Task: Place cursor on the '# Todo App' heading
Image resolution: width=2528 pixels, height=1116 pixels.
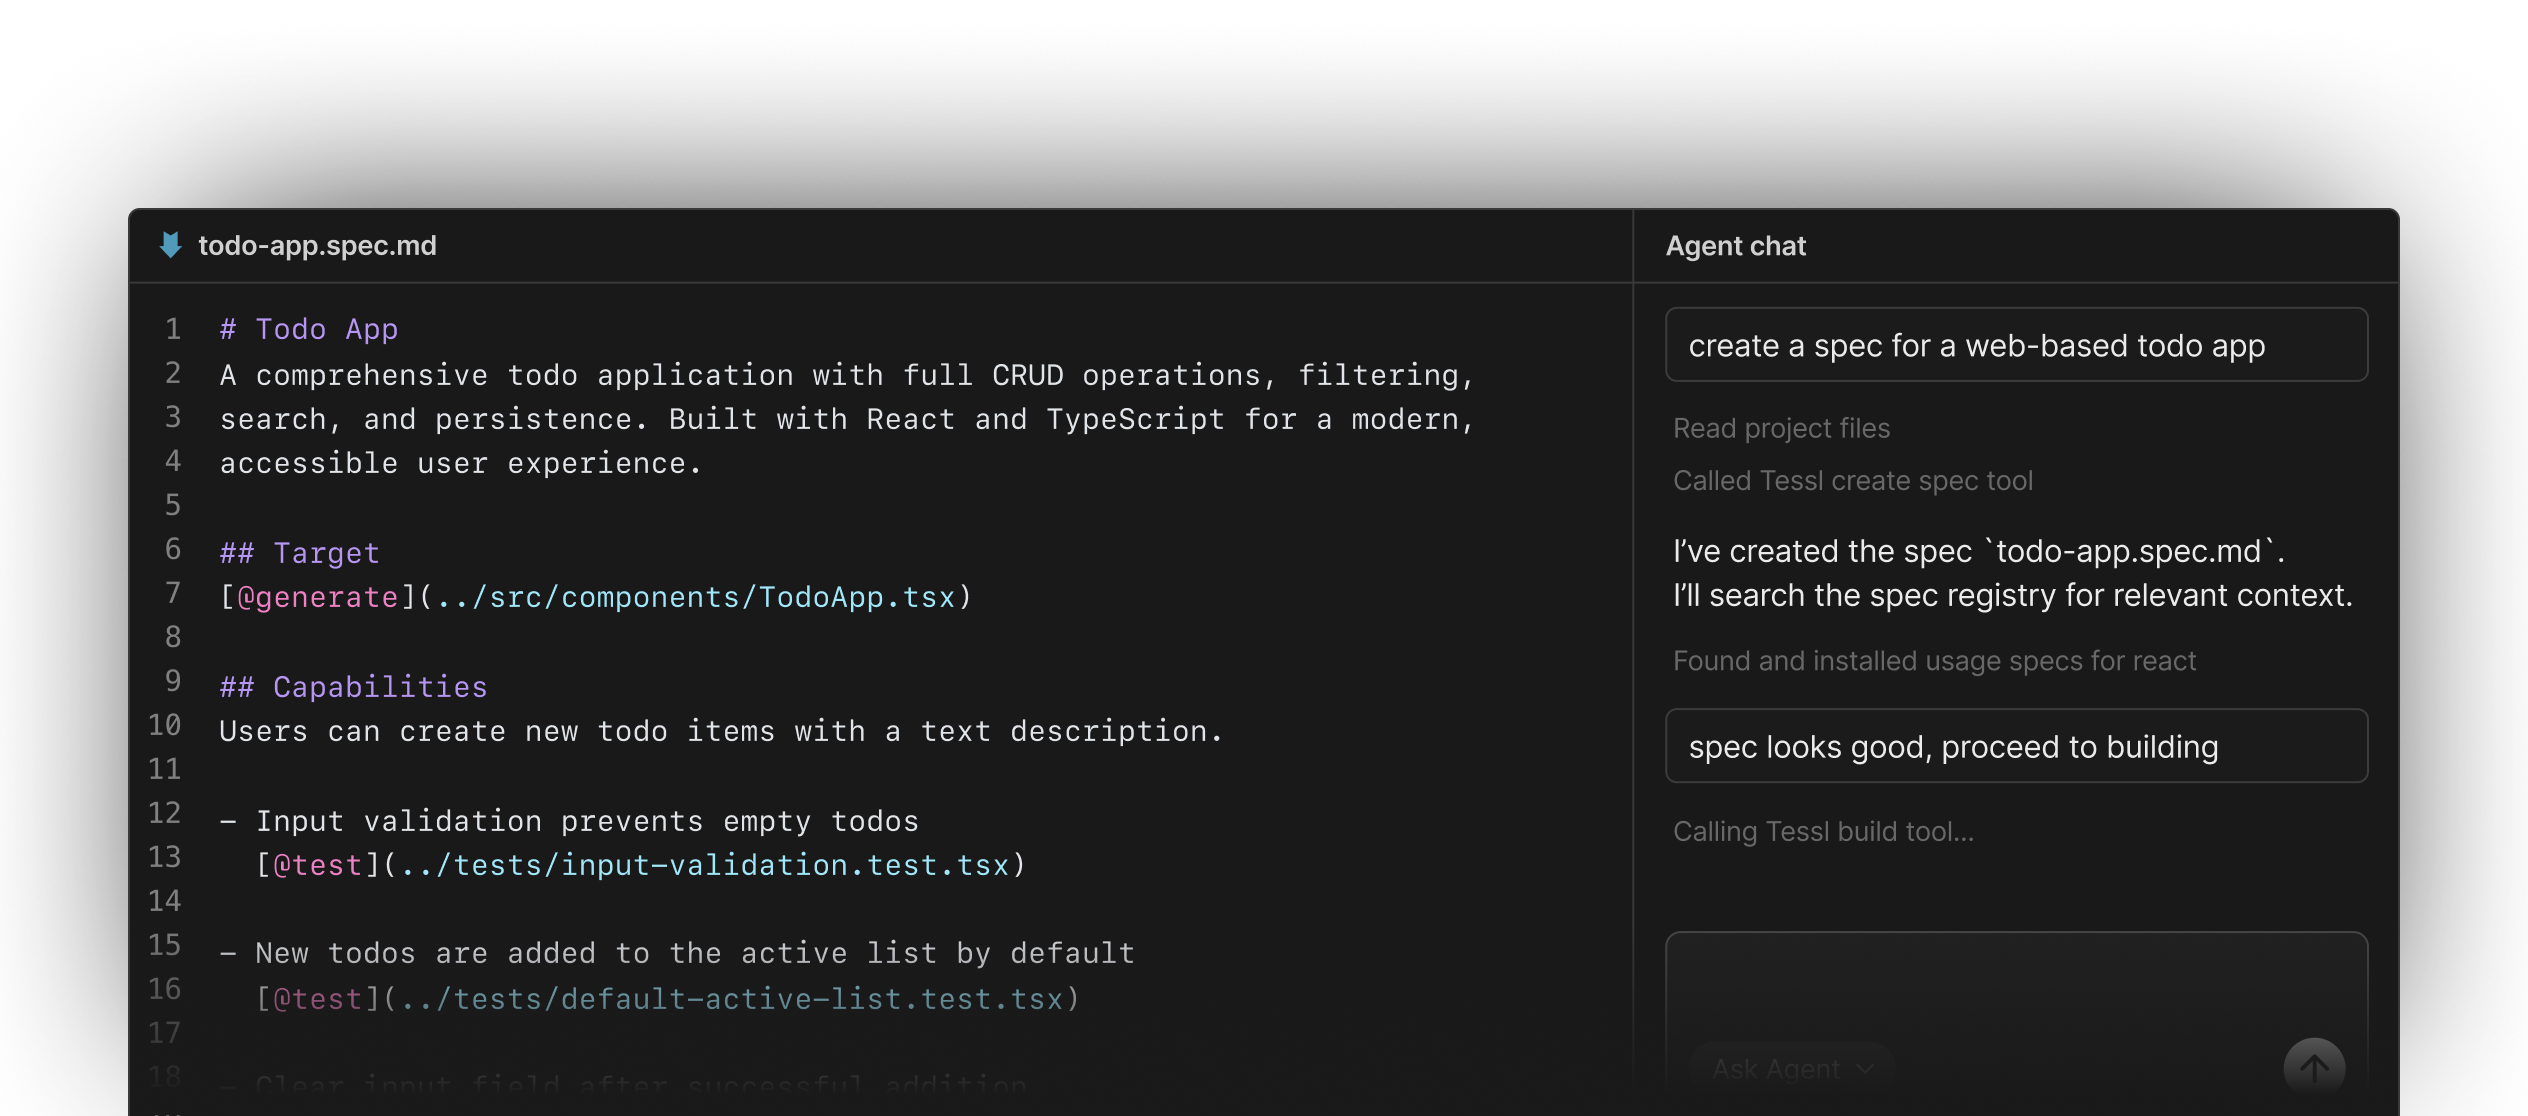Action: click(309, 329)
